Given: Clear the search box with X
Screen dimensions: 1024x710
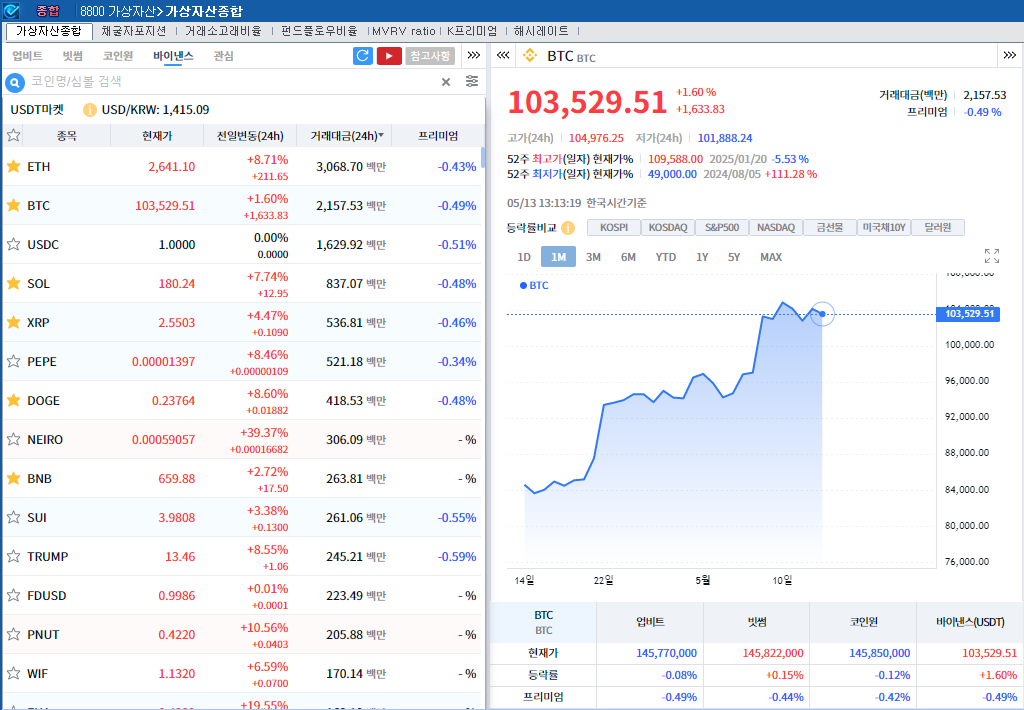Looking at the screenshot, I should 445,82.
